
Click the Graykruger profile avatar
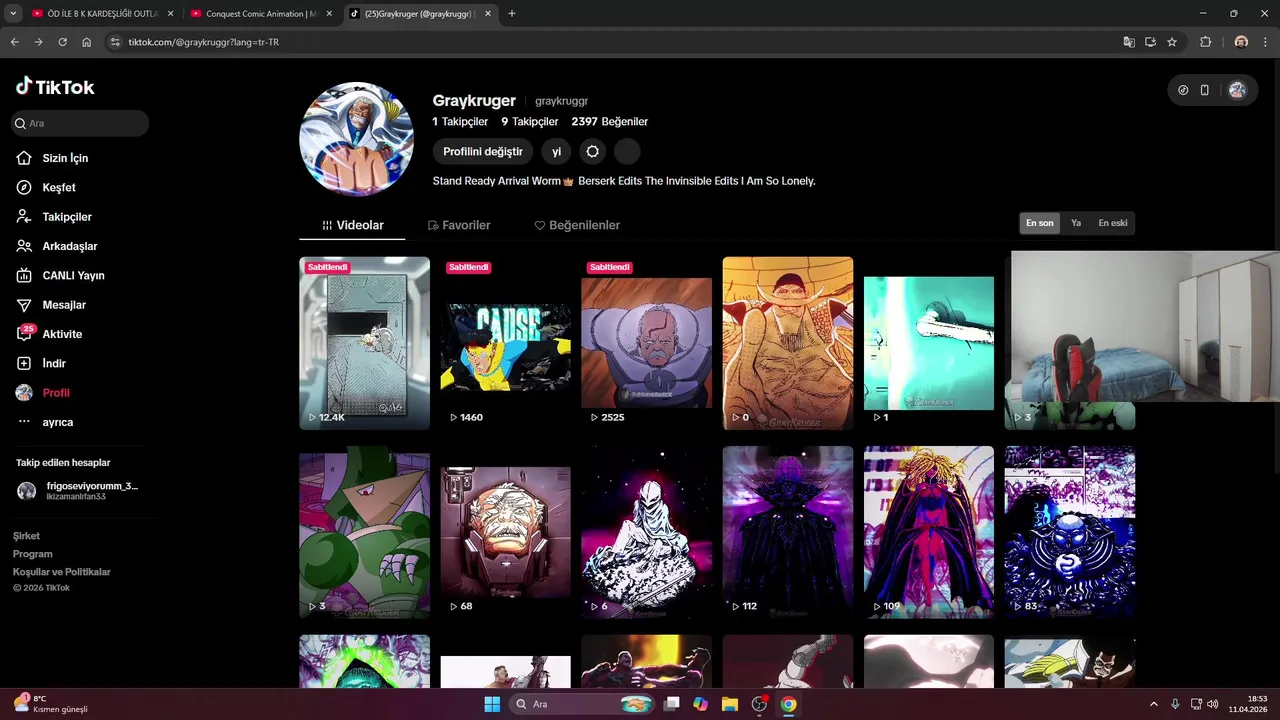(x=356, y=139)
